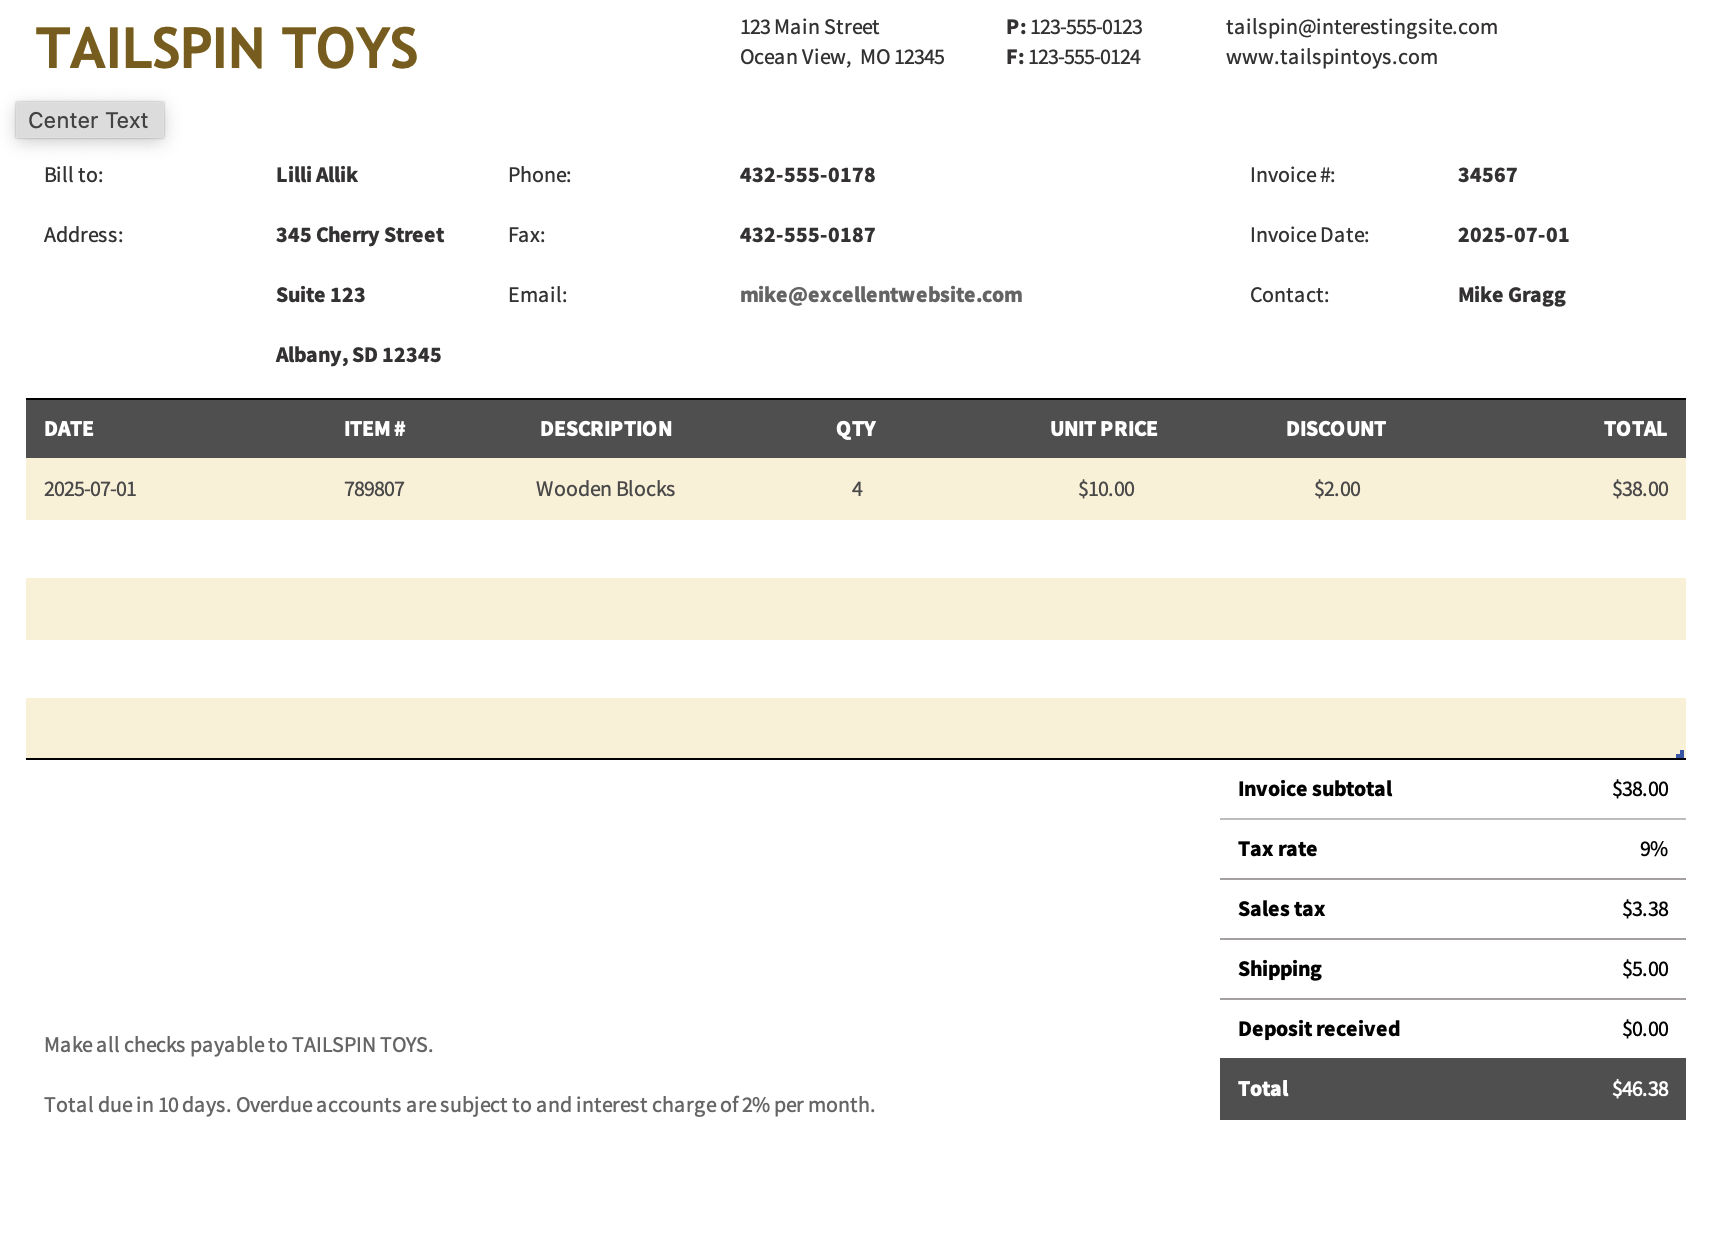The width and height of the screenshot is (1714, 1248).
Task: Select company fax F: 123-555-0124
Action: click(x=1073, y=57)
